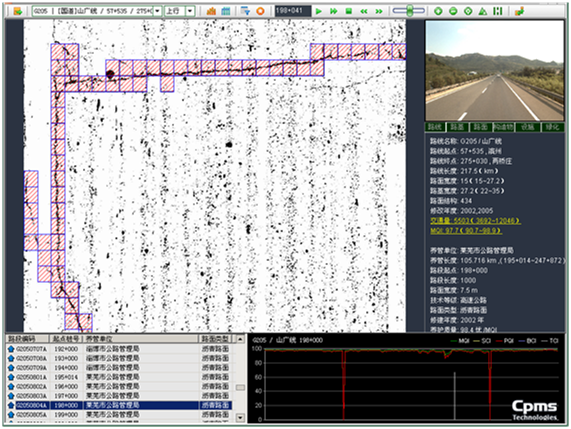The width and height of the screenshot is (571, 429).
Task: Click the 路面宽度 7.5 m text line
Action: point(454,290)
